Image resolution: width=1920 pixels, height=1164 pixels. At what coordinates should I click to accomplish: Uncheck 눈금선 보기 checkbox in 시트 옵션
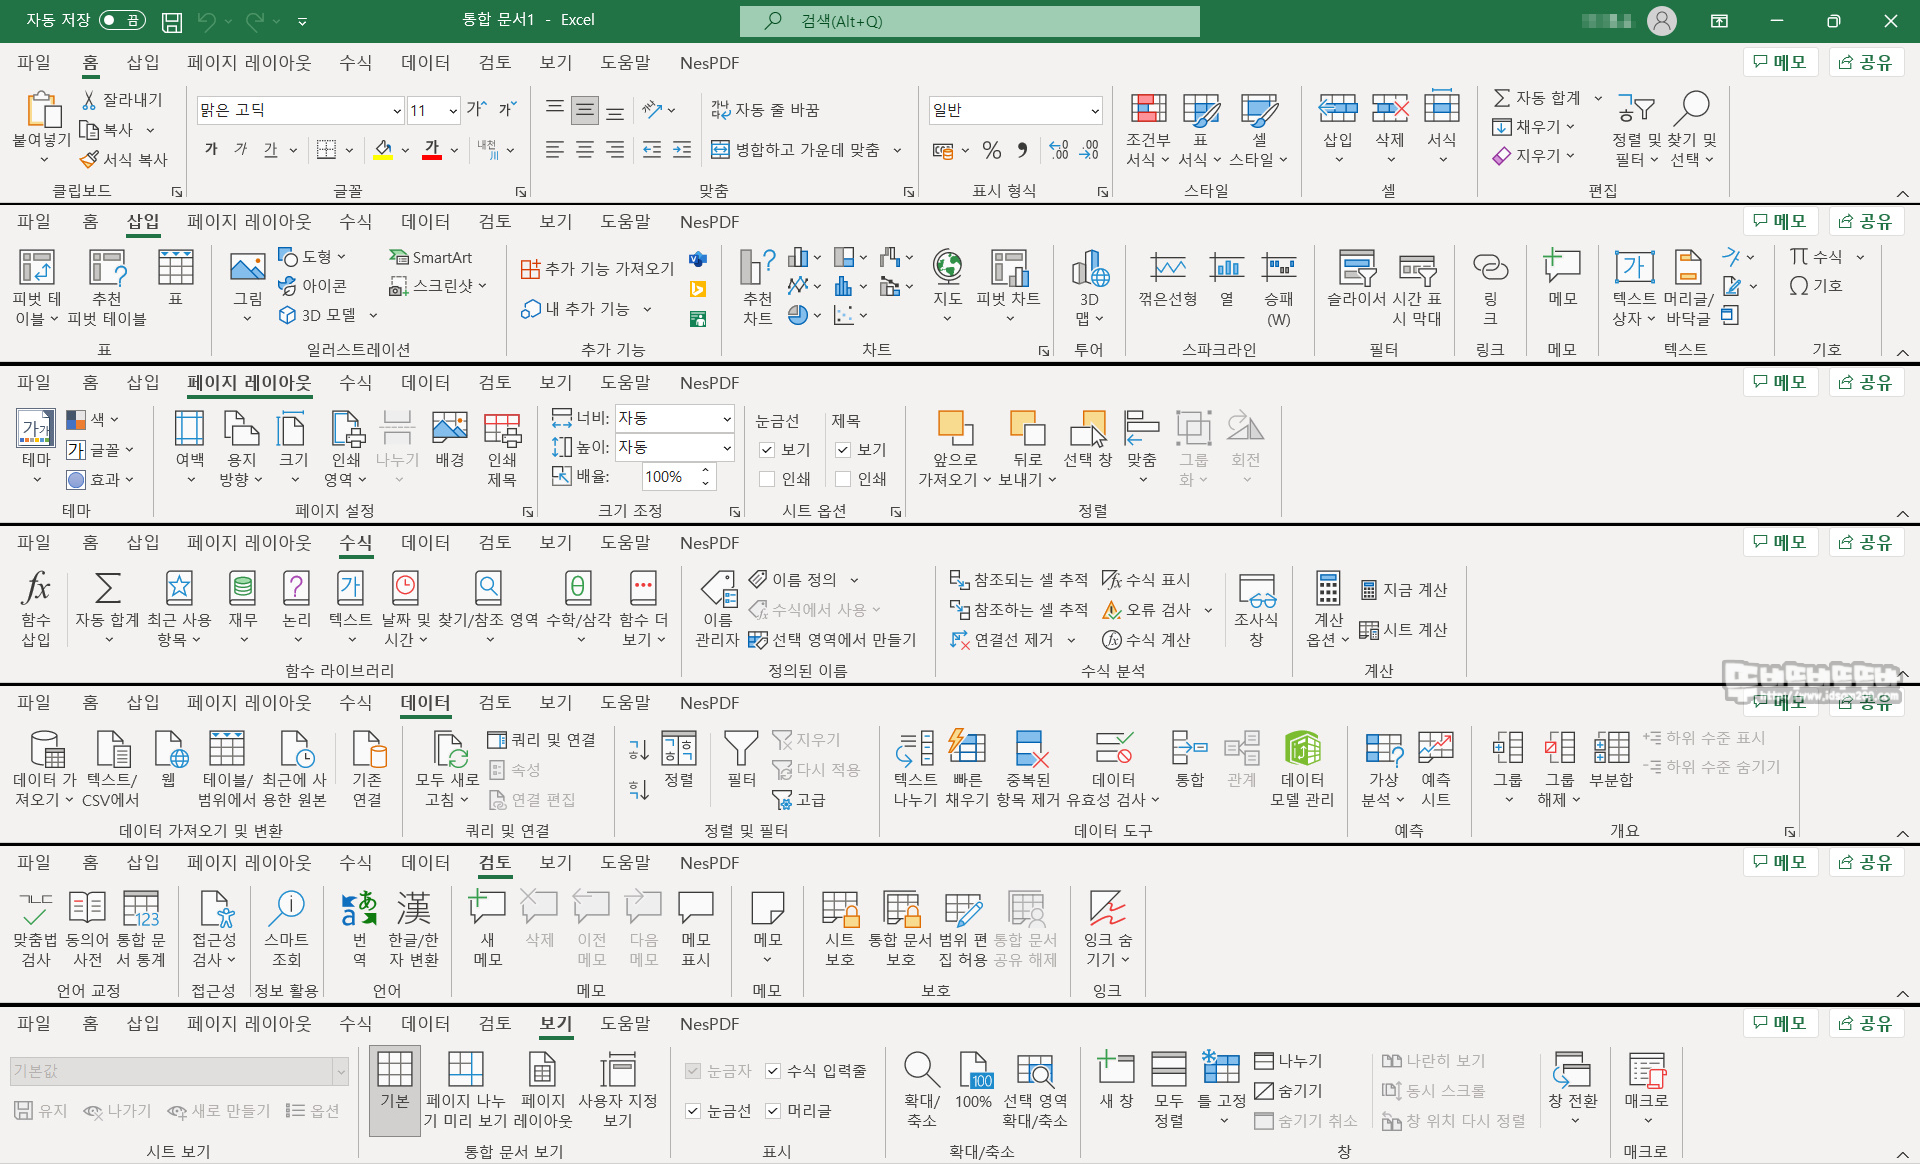point(767,450)
